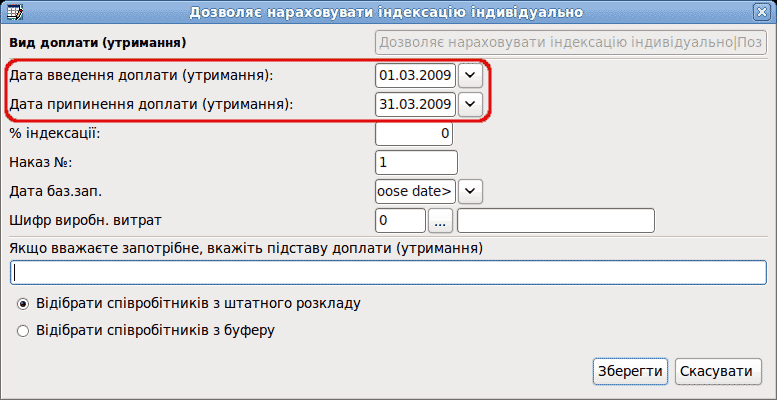
Task: Click the Наказ № input field
Action: (x=416, y=163)
